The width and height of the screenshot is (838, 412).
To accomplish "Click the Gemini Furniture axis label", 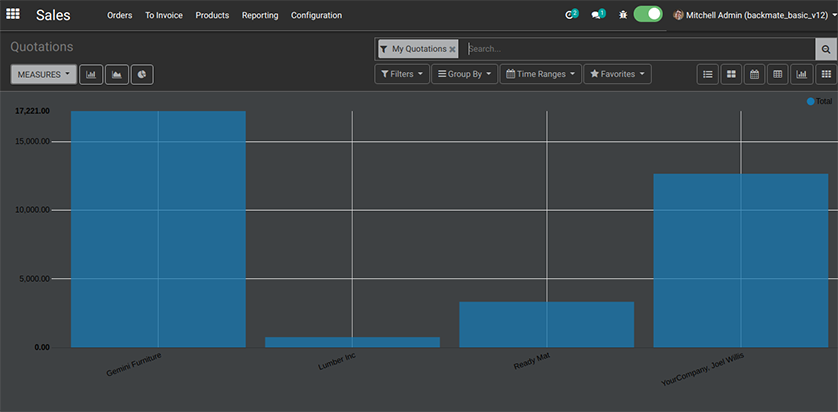I will (134, 364).
